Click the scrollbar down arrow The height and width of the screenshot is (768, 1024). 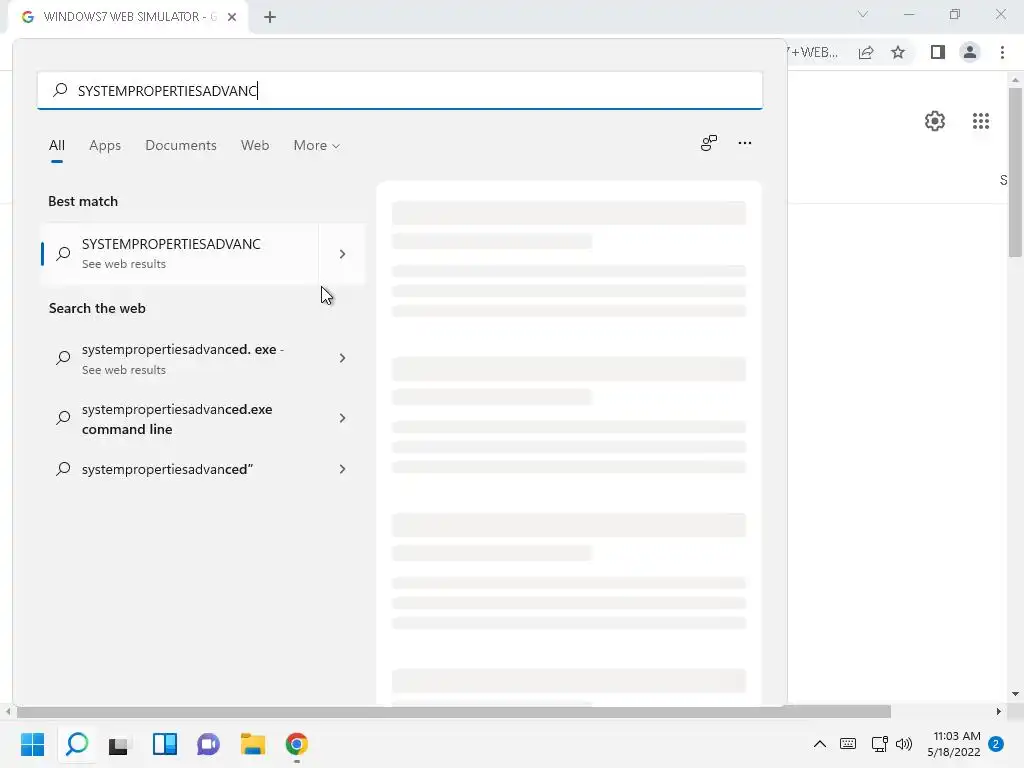pos(1015,694)
